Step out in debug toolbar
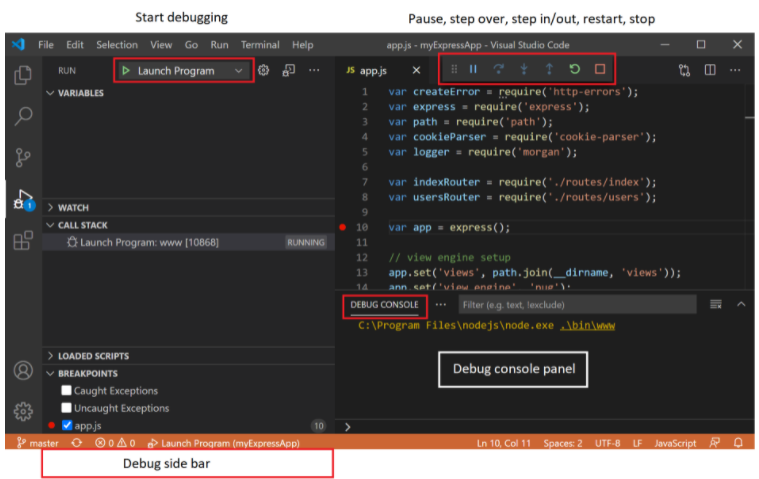 [549, 69]
